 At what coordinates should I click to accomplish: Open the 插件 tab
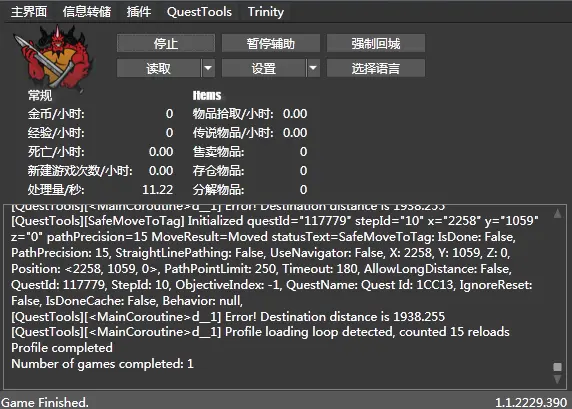point(139,12)
